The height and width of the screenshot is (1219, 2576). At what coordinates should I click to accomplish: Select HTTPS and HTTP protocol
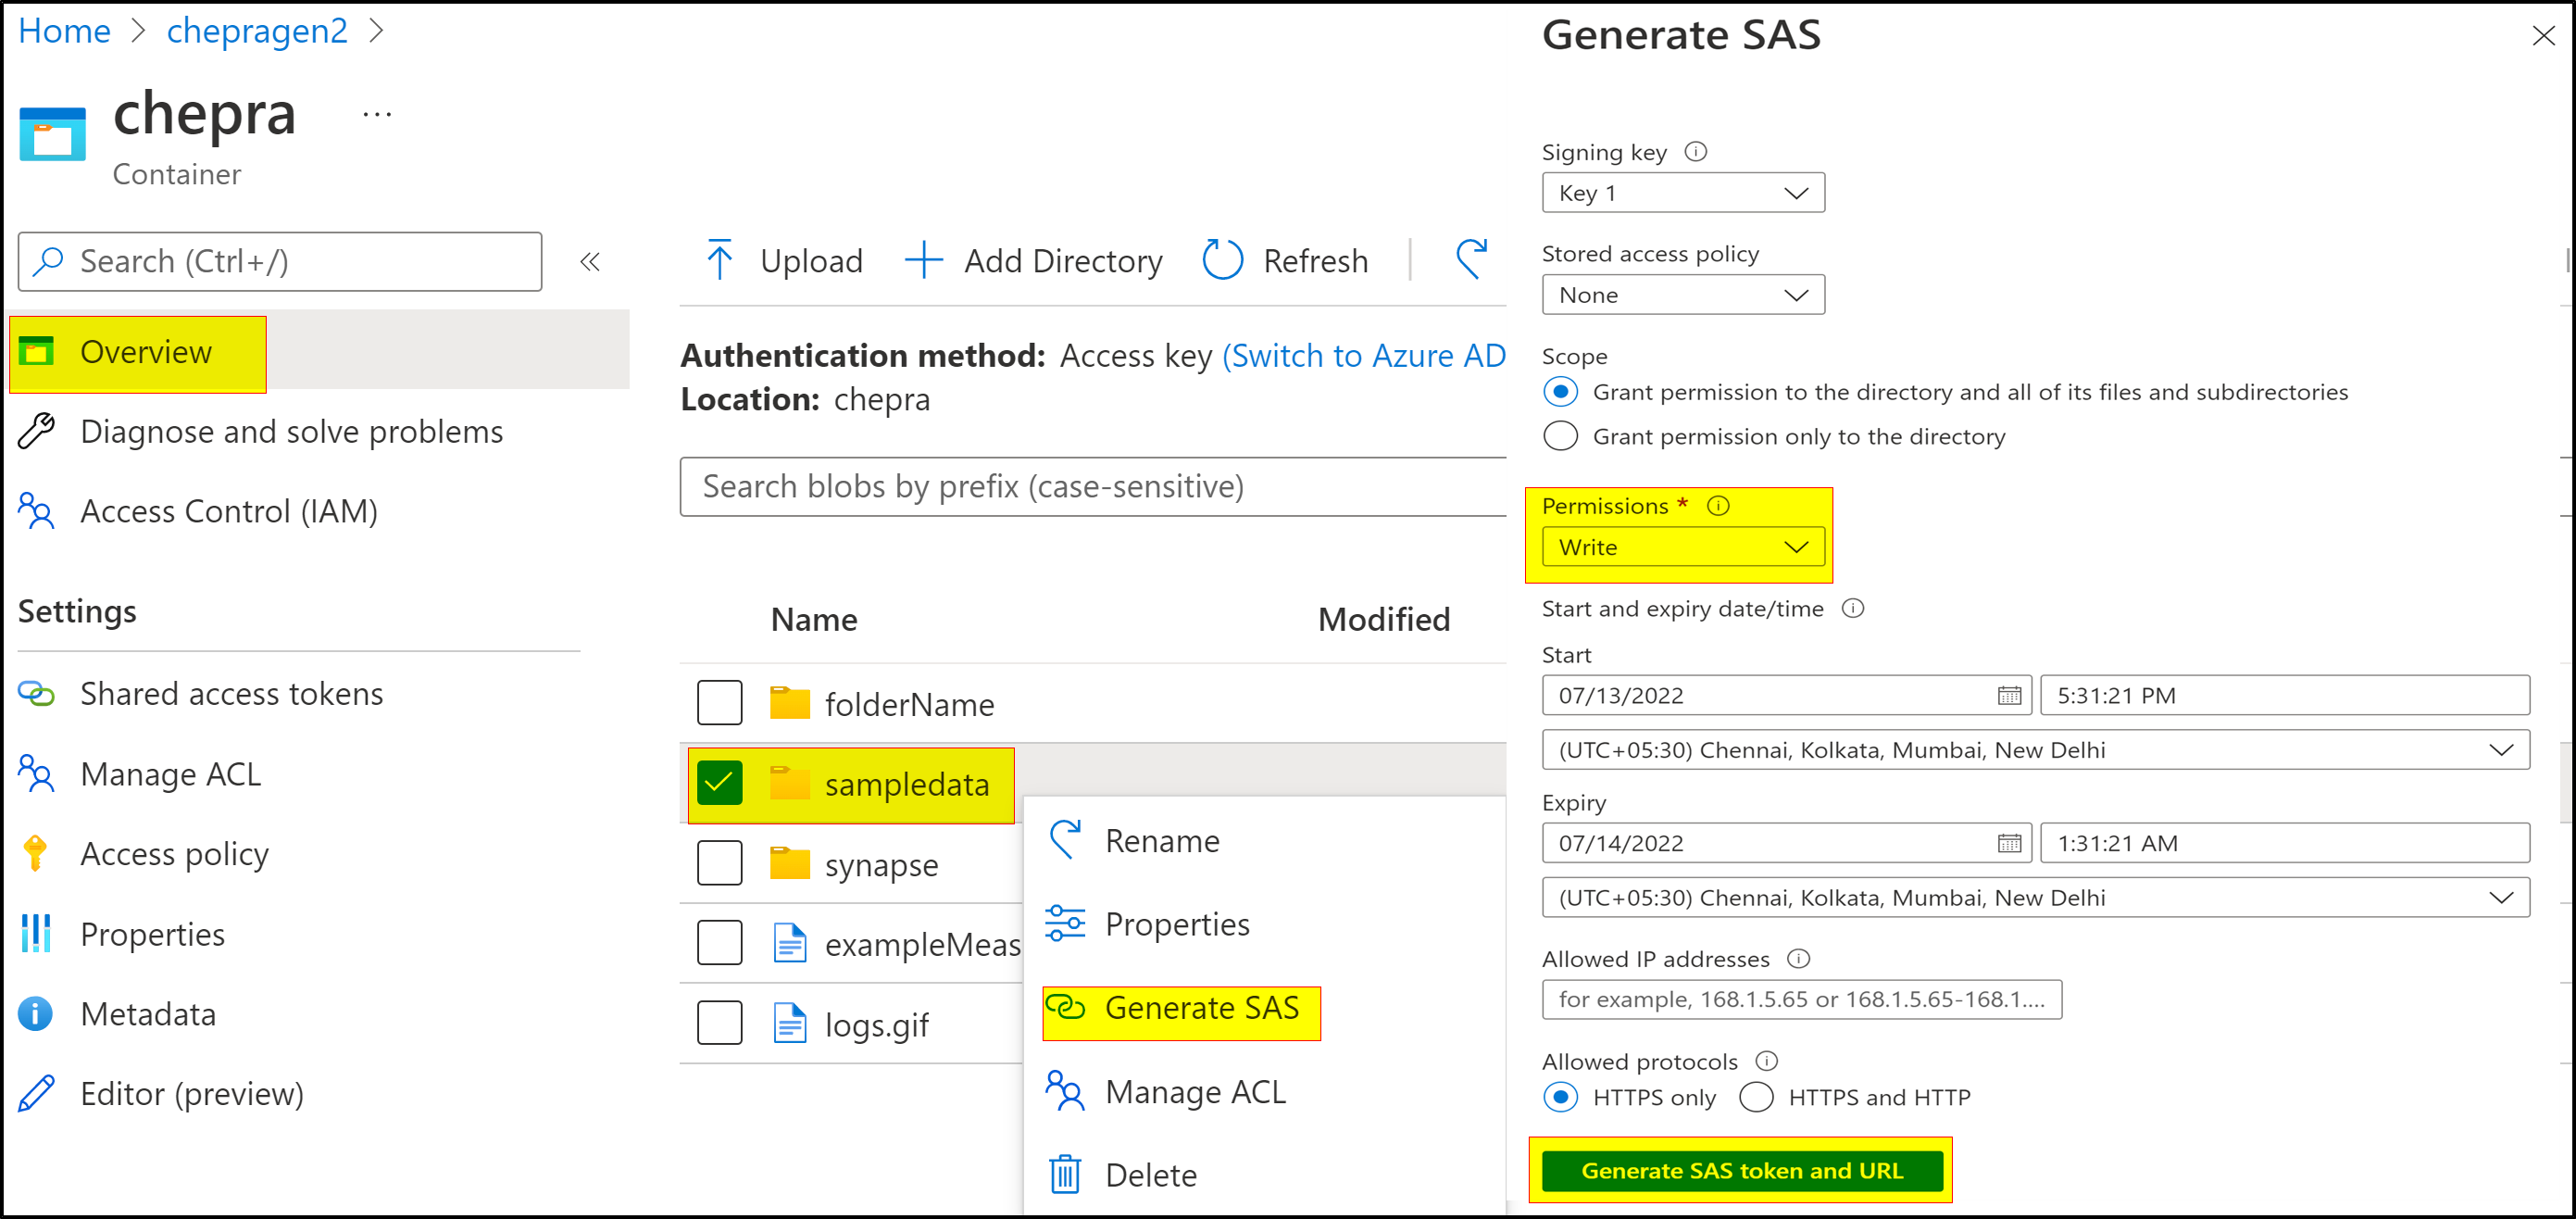coord(1756,1097)
